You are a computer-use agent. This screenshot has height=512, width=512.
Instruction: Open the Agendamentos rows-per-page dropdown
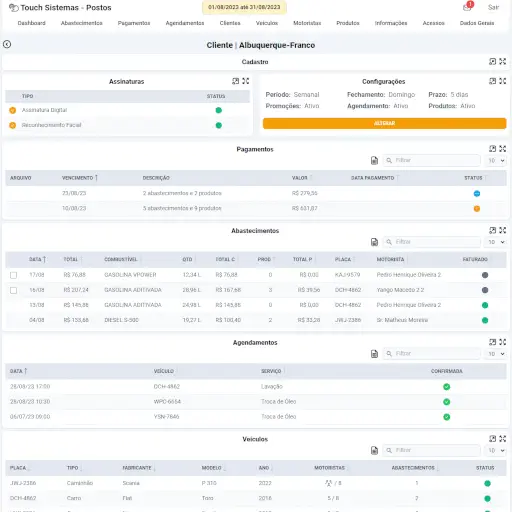pos(496,354)
